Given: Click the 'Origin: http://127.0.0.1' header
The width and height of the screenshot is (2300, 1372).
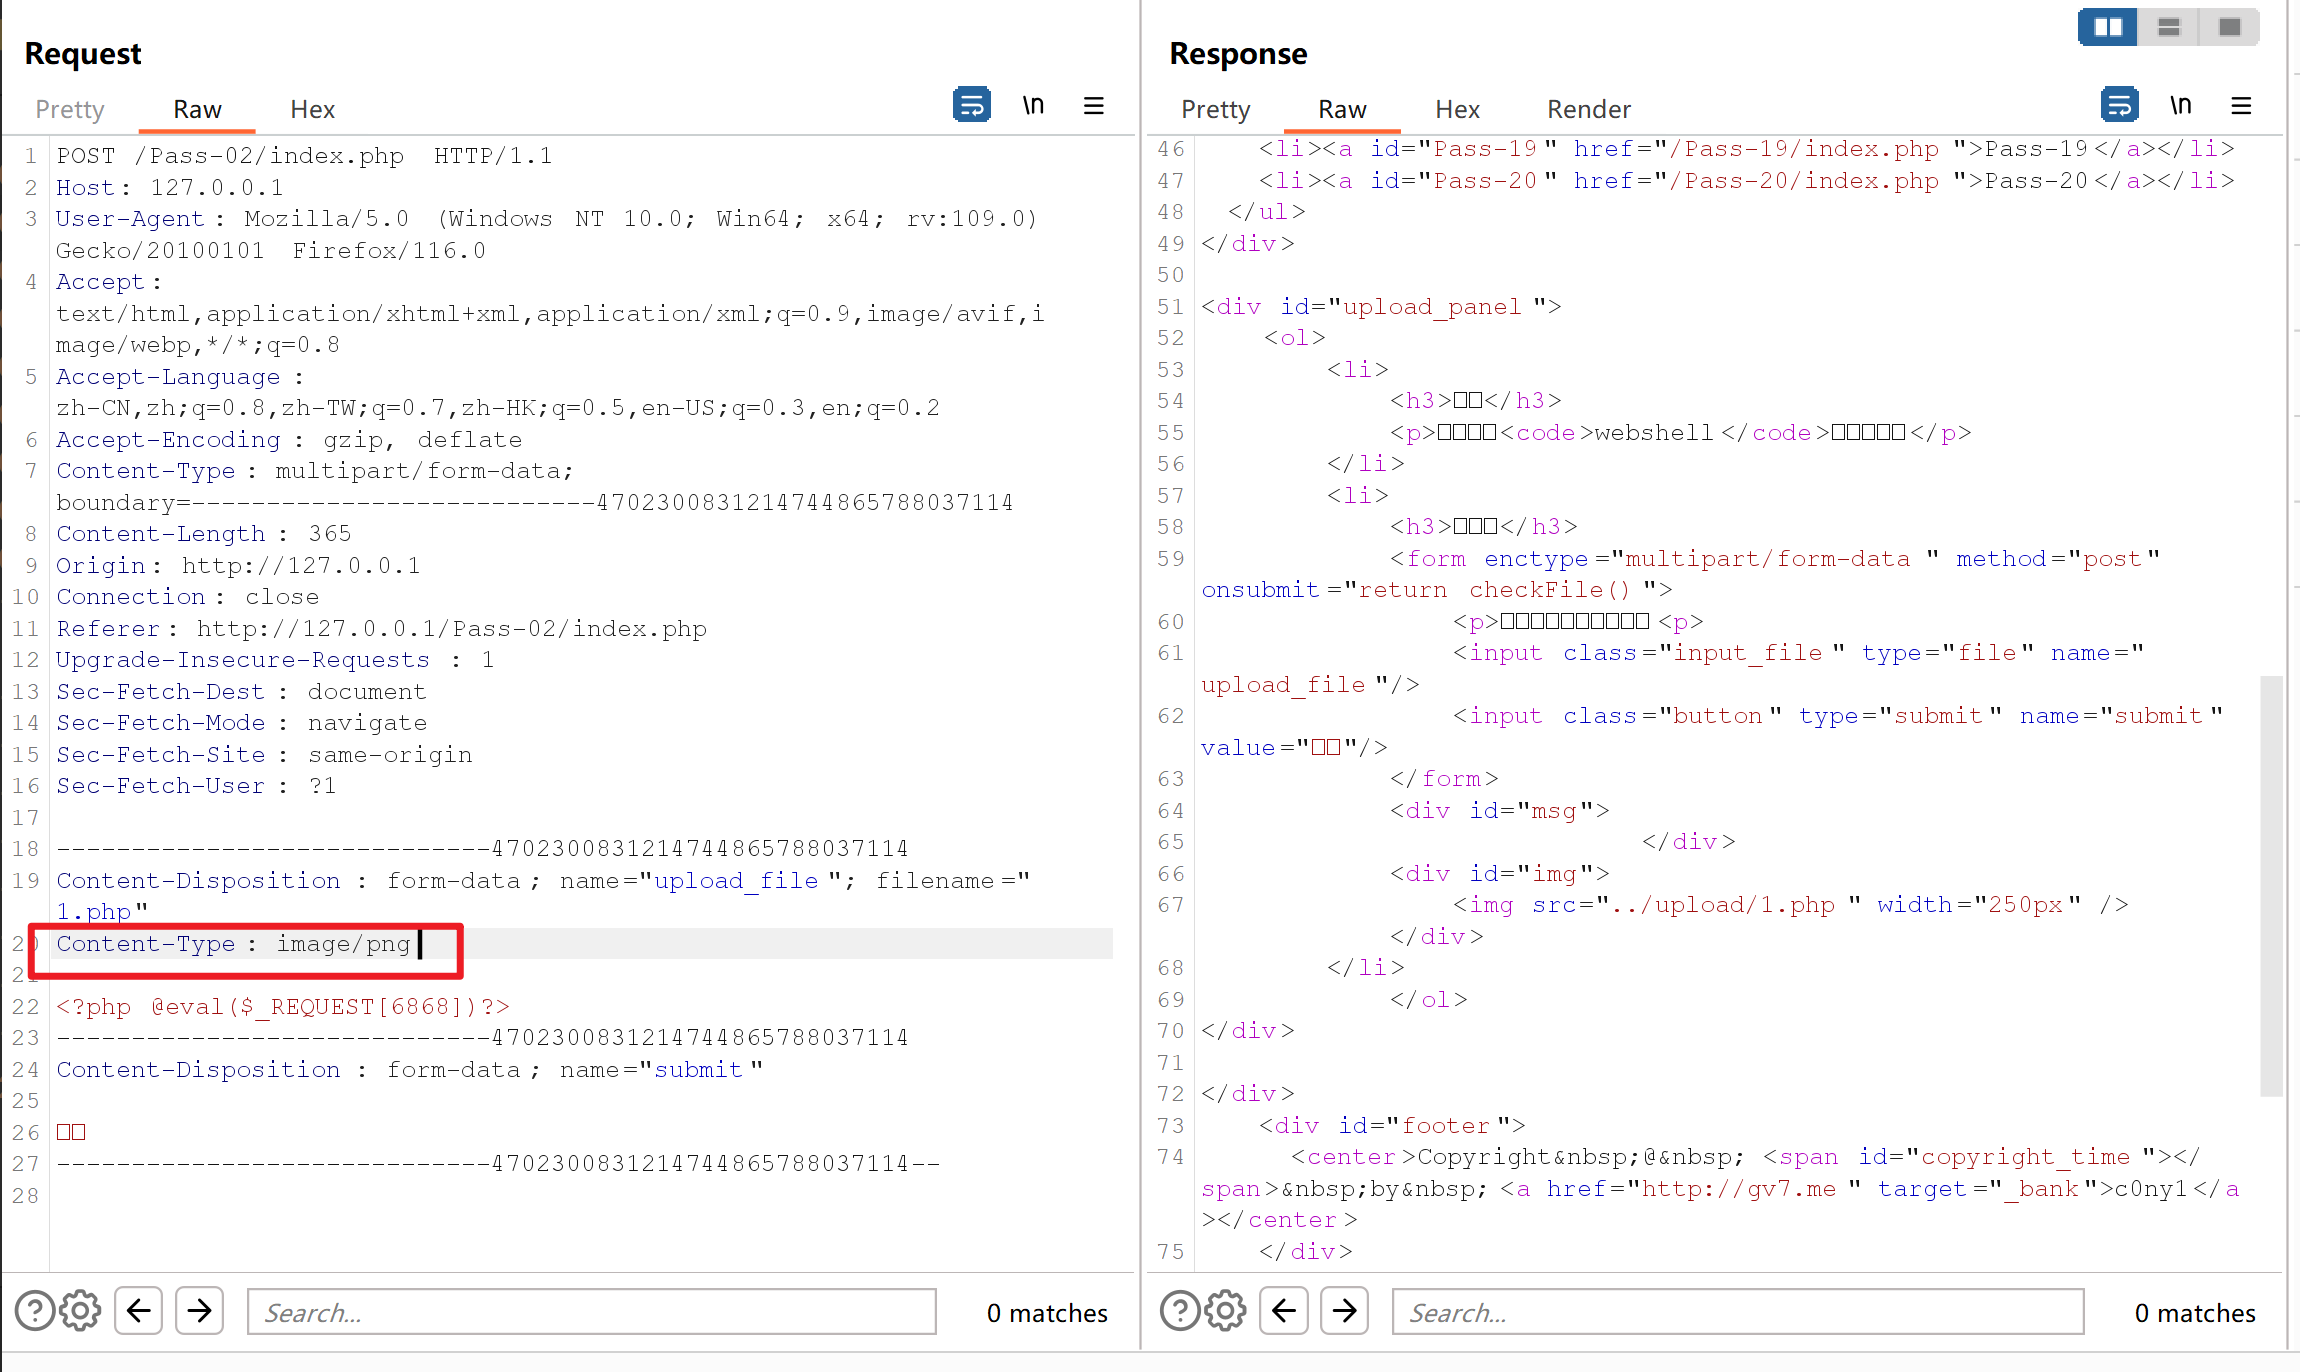Looking at the screenshot, I should [x=238, y=566].
